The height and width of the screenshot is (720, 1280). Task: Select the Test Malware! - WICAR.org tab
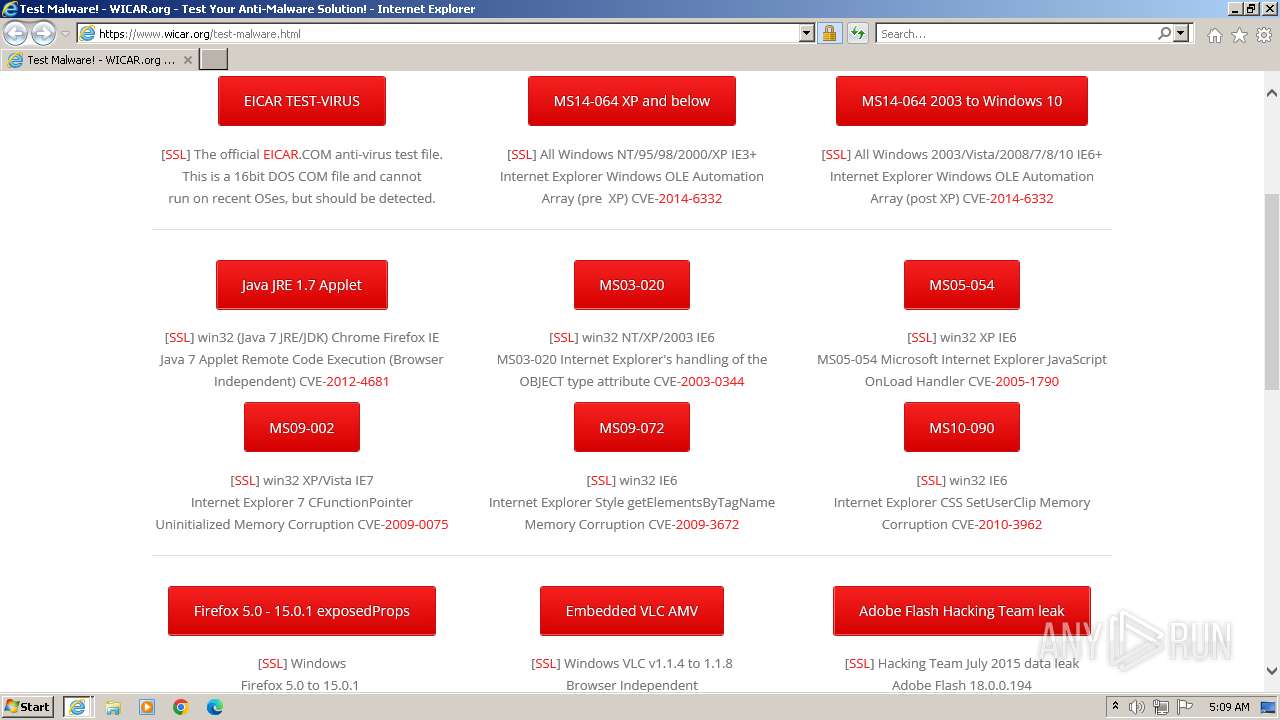(99, 60)
